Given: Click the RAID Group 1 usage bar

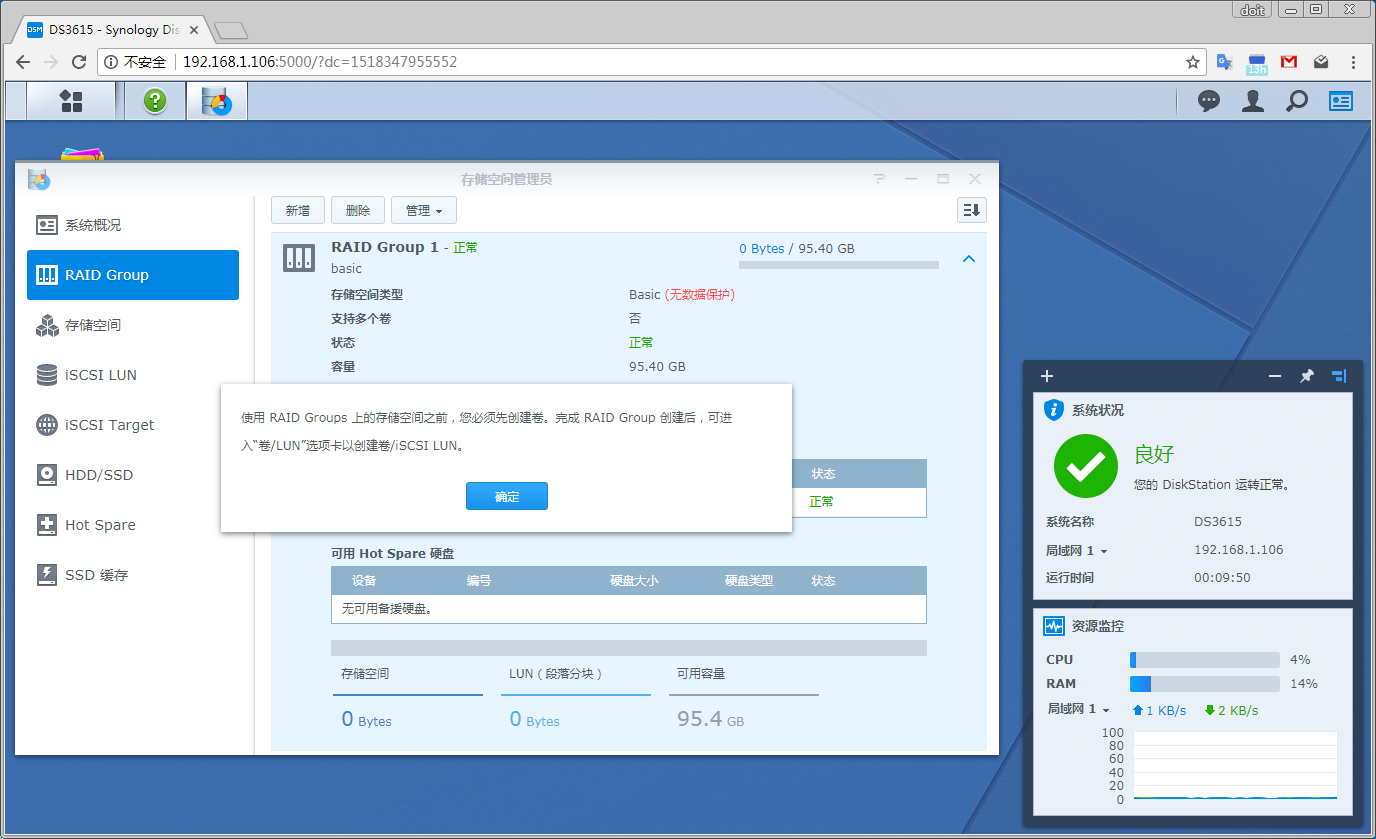Looking at the screenshot, I should (x=839, y=265).
